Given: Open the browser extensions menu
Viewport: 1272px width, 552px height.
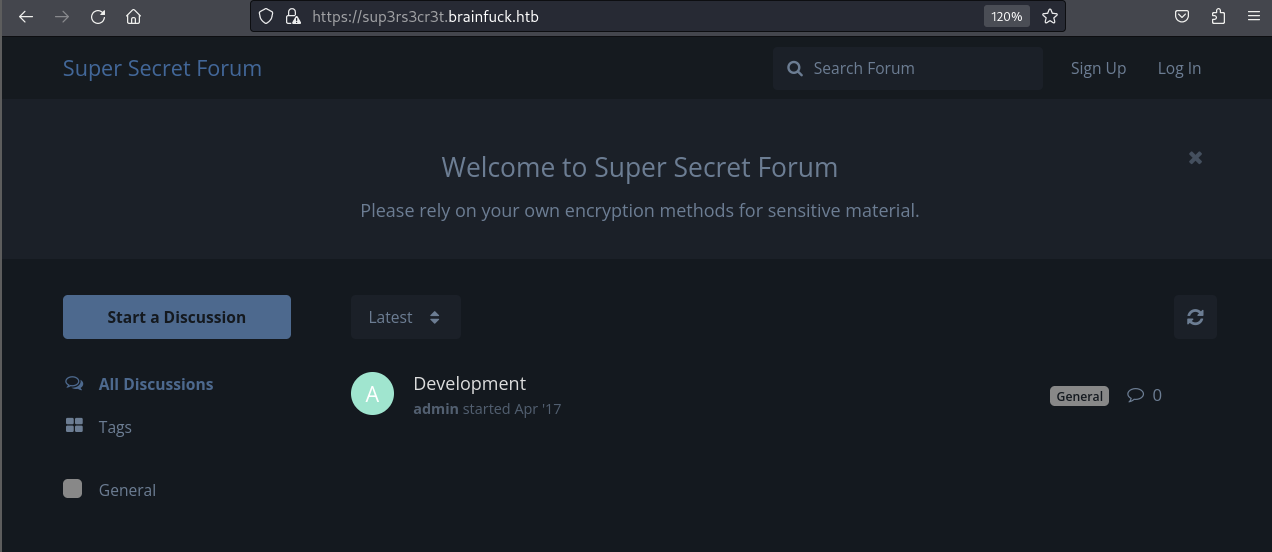Looking at the screenshot, I should (1217, 16).
